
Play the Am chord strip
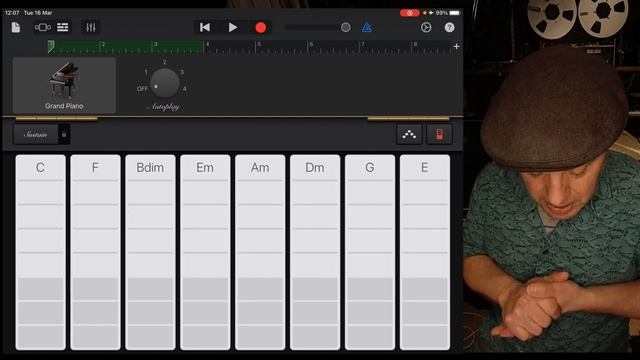point(260,252)
